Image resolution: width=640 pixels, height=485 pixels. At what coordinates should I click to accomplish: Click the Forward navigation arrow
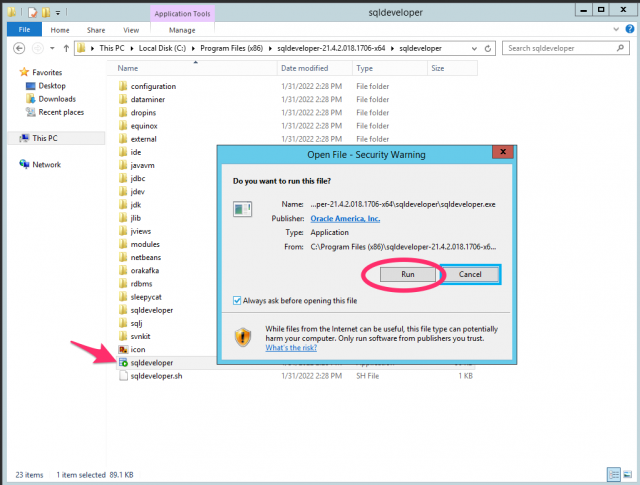point(38,49)
